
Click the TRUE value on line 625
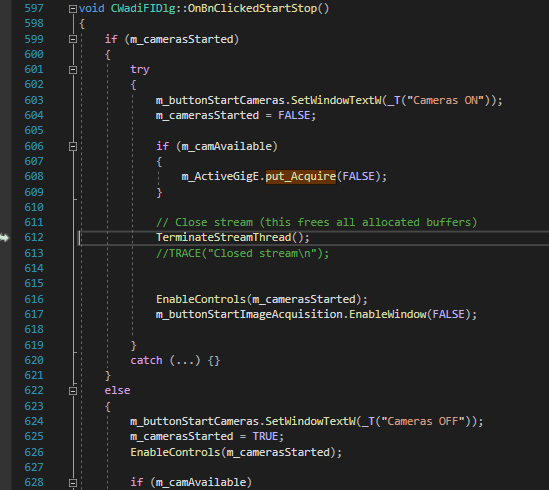[x=265, y=436]
